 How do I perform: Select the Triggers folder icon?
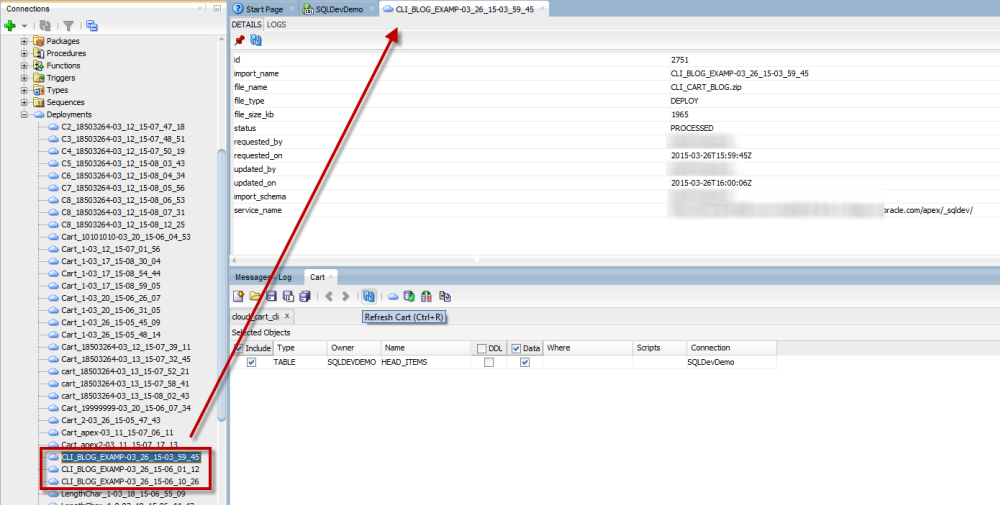point(38,78)
